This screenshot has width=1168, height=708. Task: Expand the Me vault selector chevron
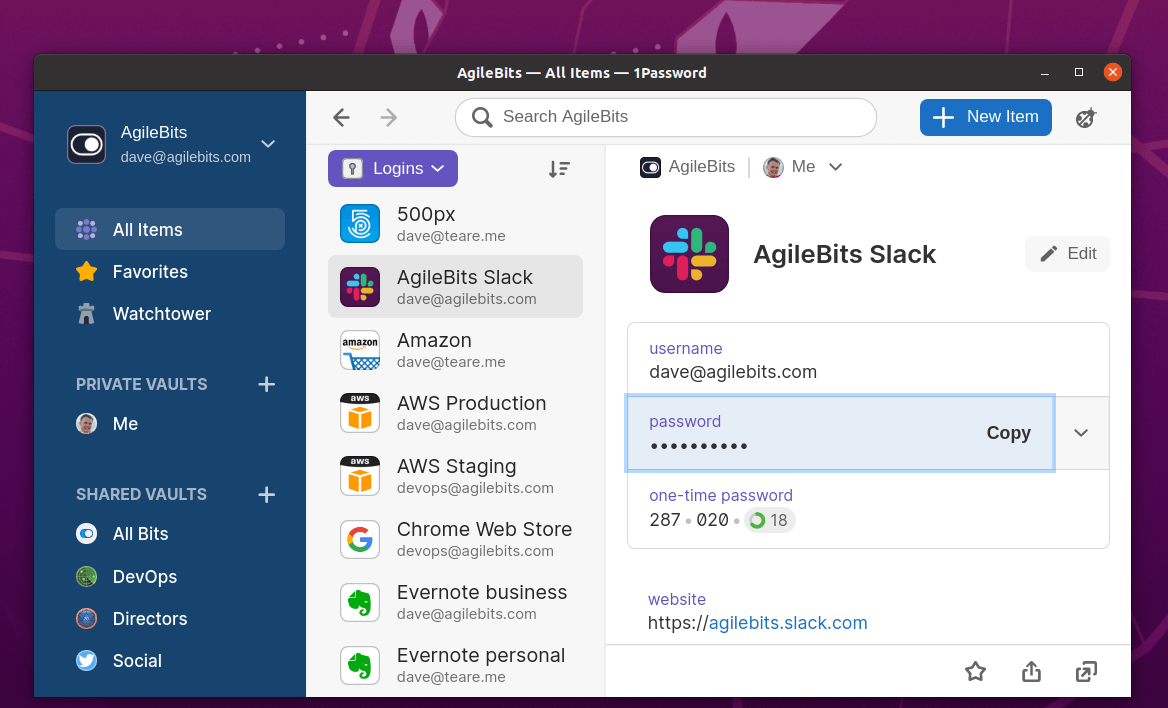tap(835, 167)
